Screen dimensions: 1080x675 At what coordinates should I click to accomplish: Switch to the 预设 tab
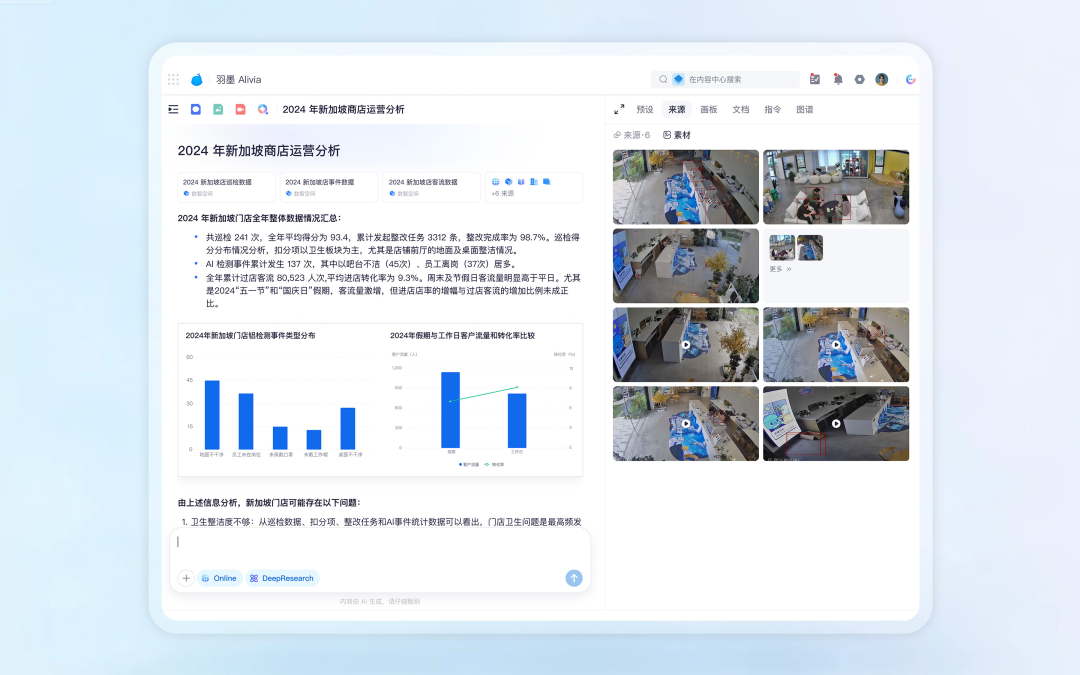coord(645,110)
